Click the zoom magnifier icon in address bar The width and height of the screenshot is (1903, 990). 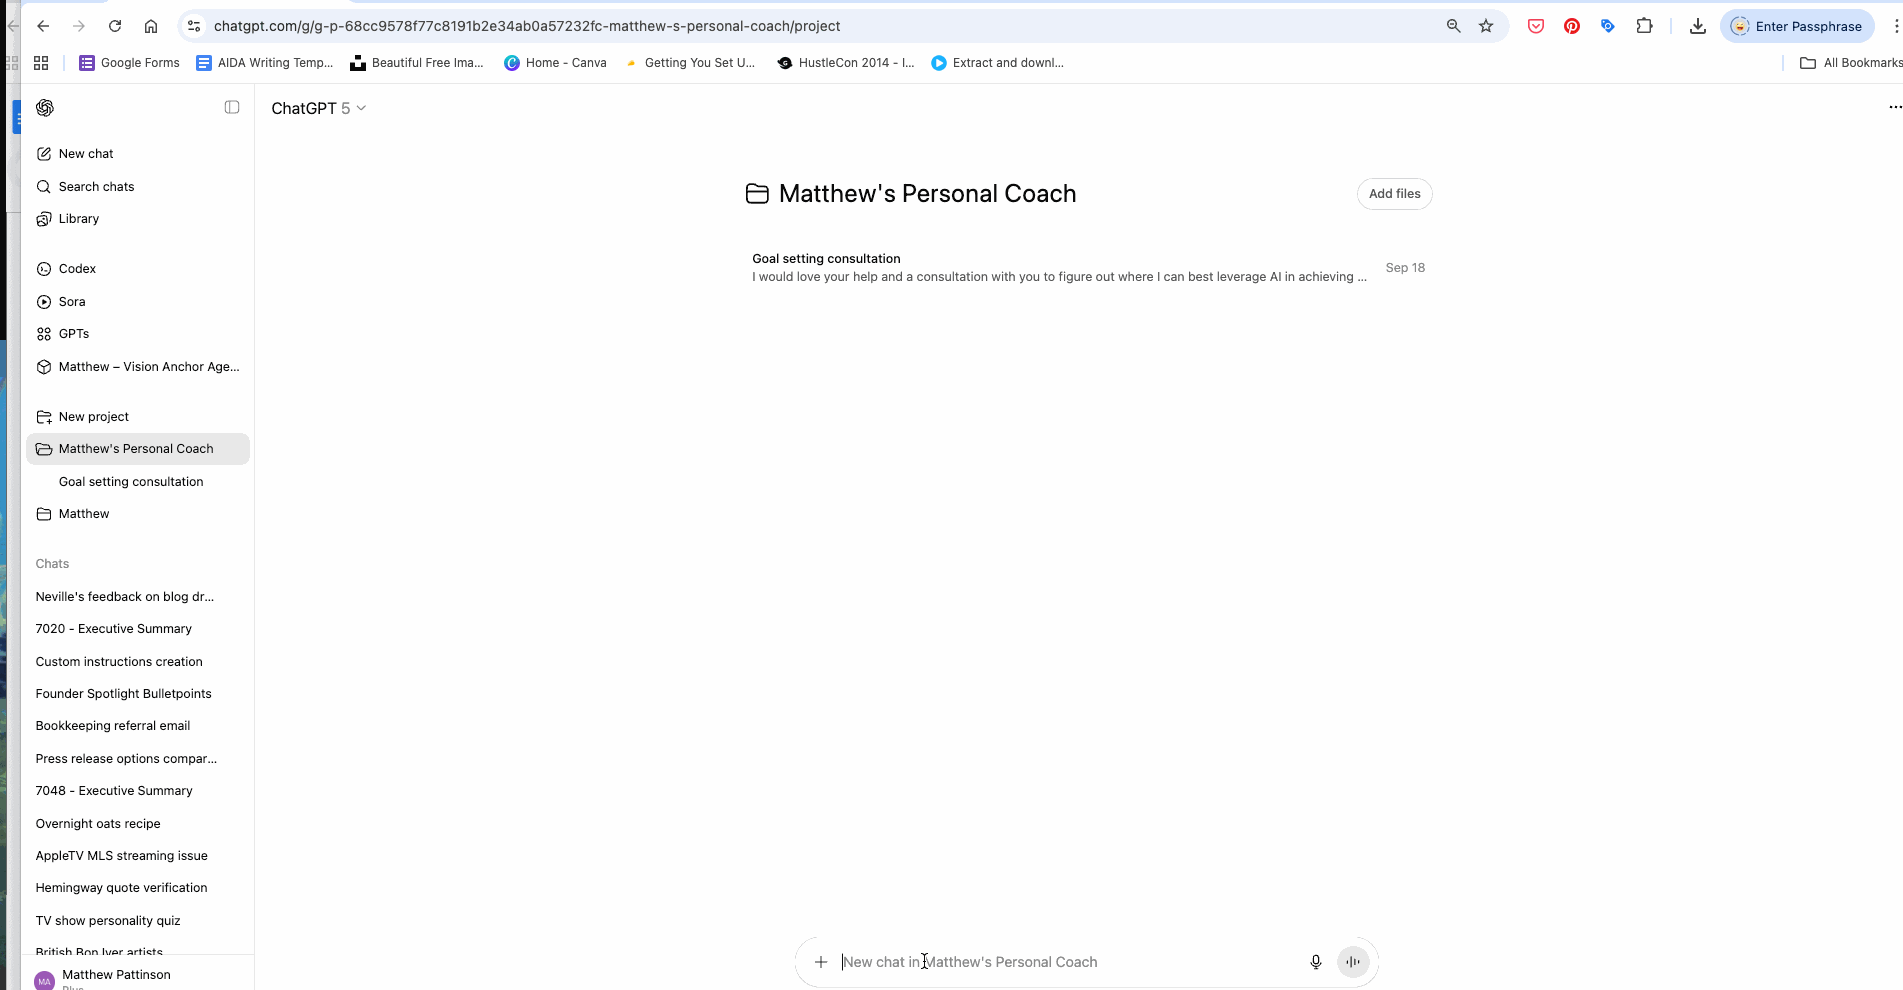[1454, 26]
